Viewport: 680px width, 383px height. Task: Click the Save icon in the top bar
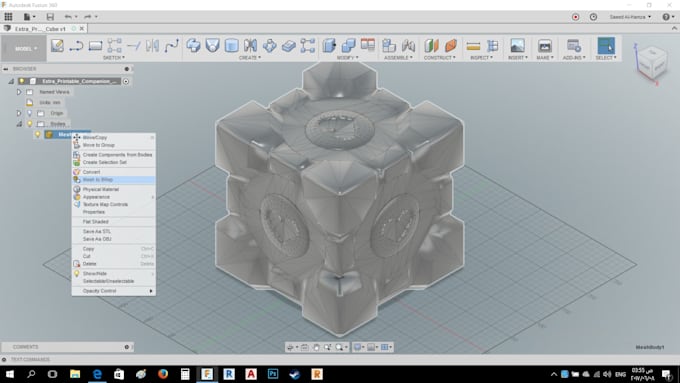50,16
